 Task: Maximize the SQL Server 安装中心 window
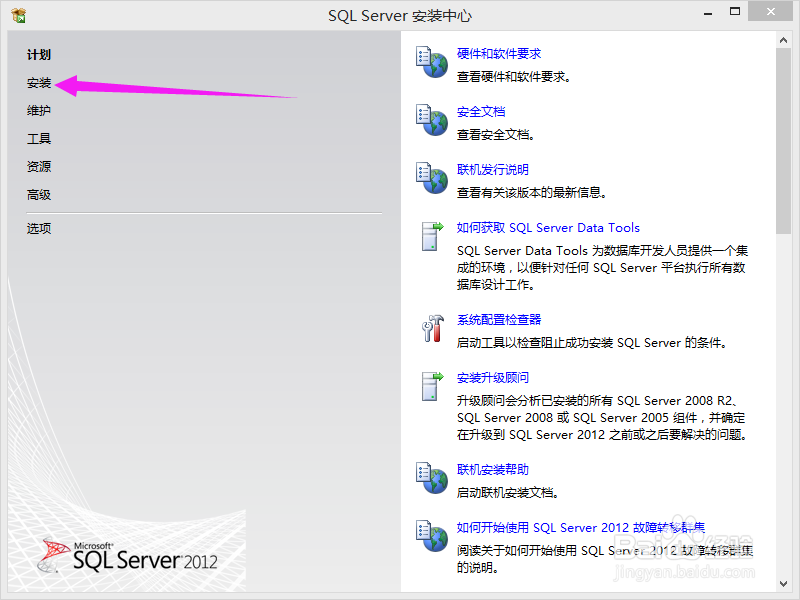[x=735, y=12]
